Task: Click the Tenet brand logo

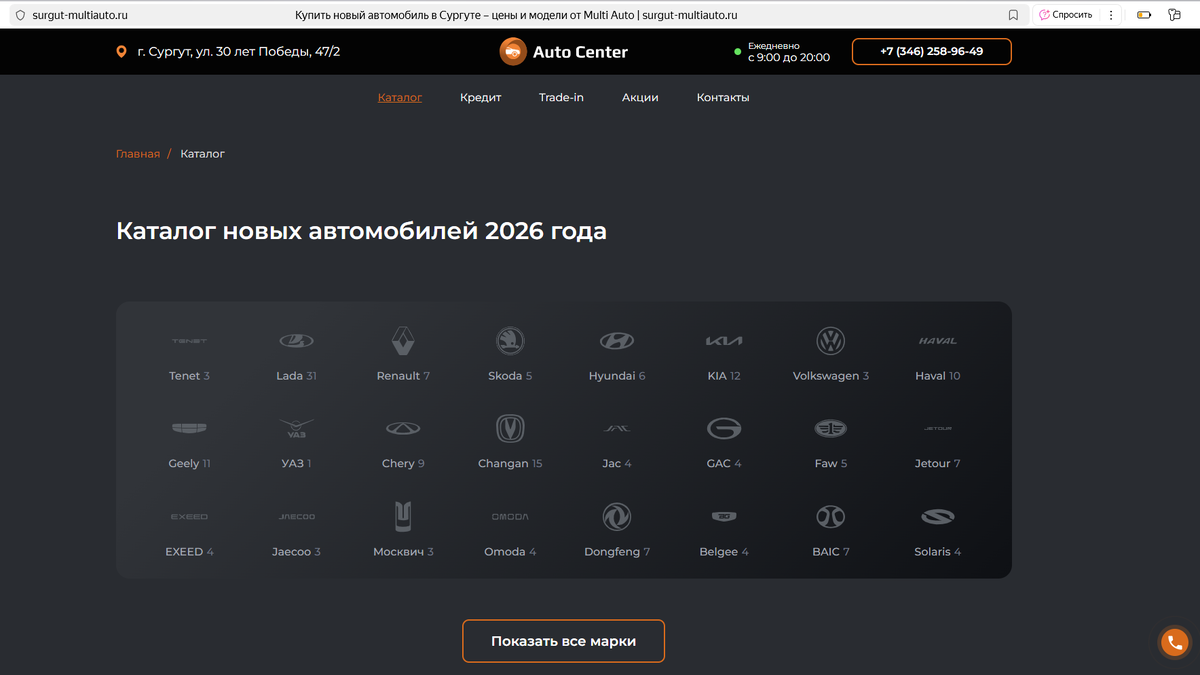Action: [189, 341]
